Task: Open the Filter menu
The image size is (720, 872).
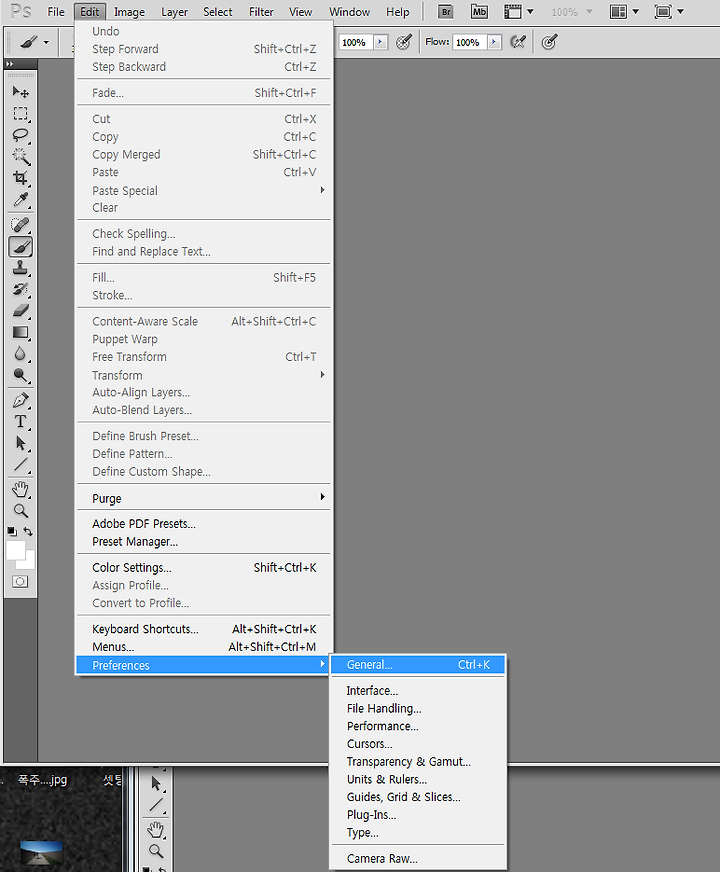Action: point(261,12)
